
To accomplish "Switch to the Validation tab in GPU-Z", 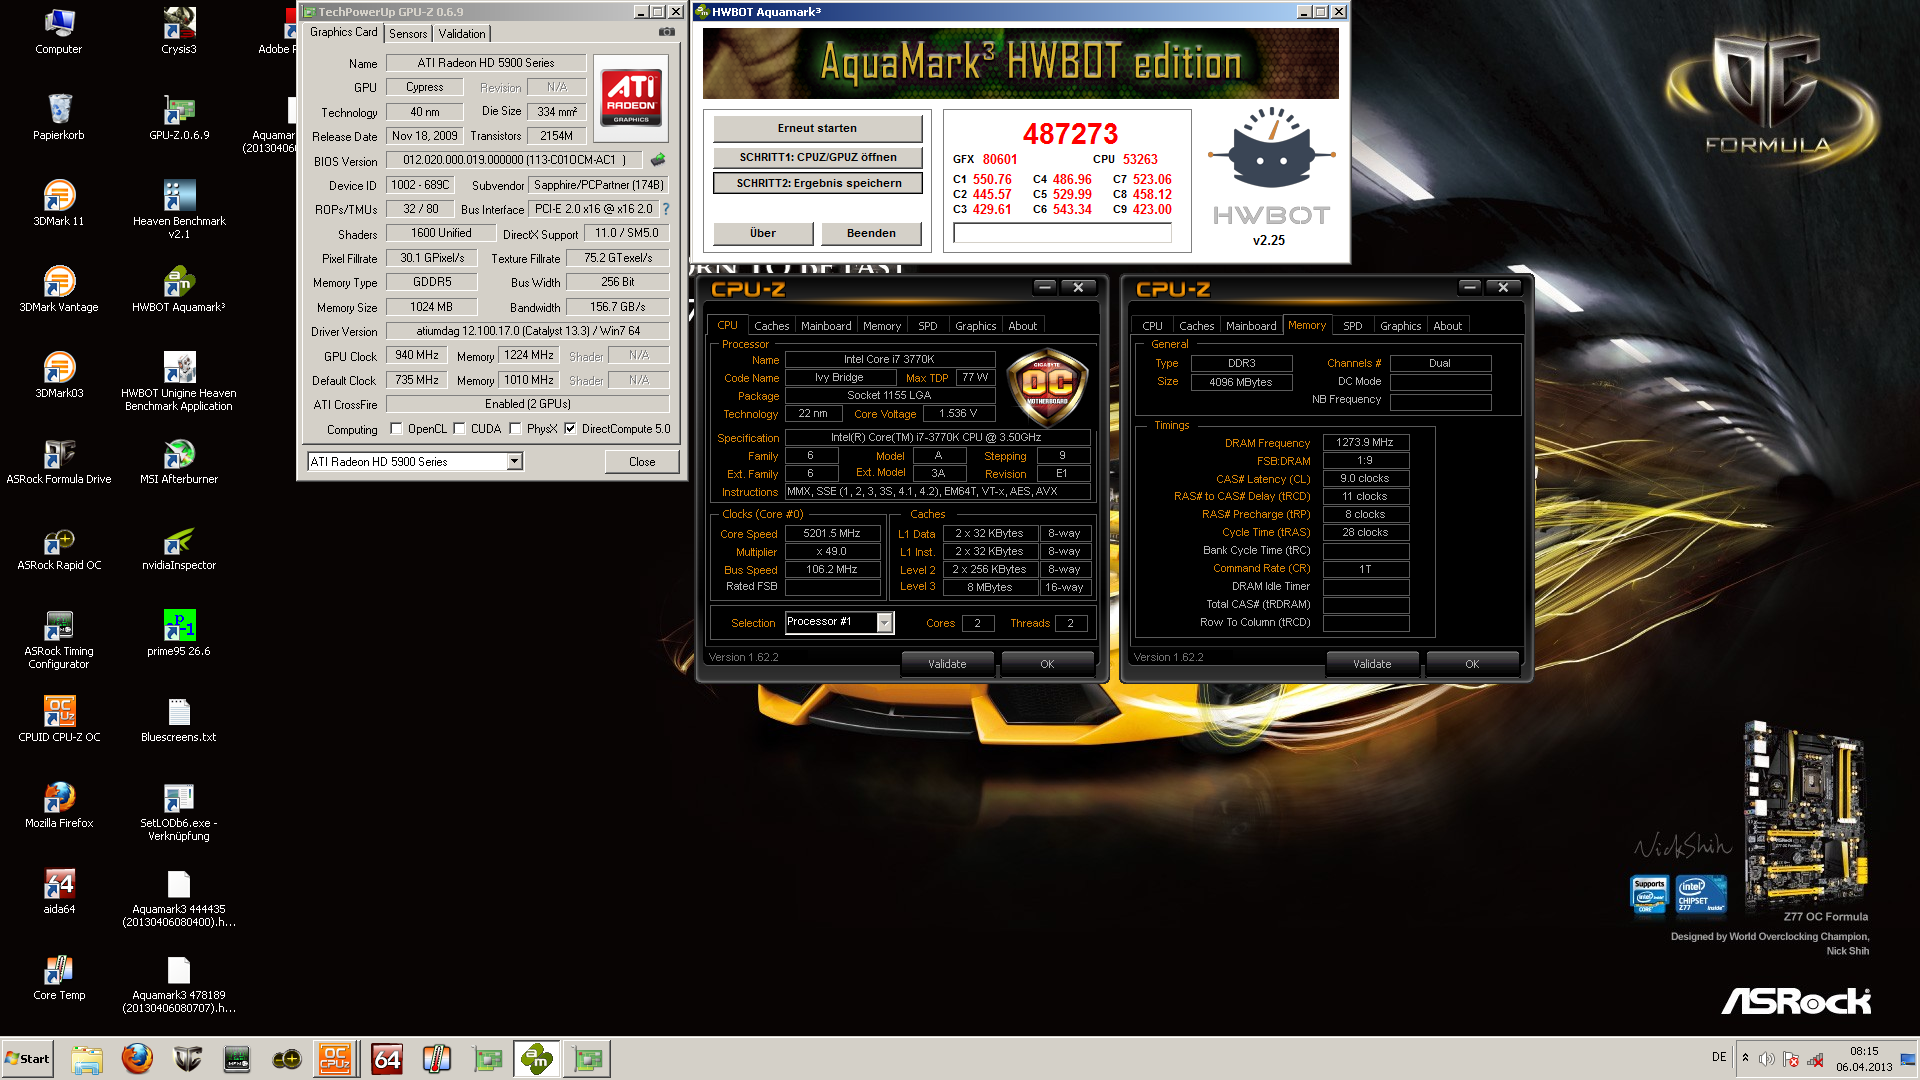I will (x=462, y=34).
